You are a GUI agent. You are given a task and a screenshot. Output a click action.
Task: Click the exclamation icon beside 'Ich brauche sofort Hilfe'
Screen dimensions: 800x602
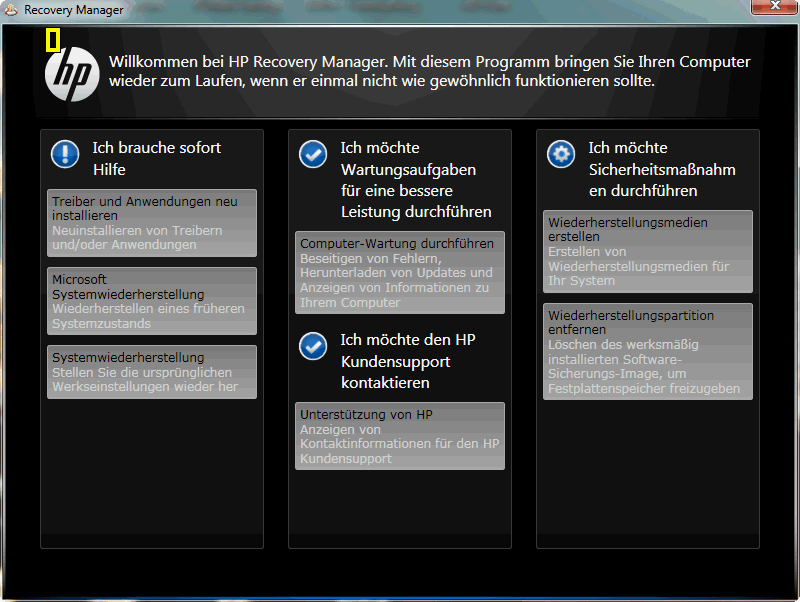tap(65, 154)
